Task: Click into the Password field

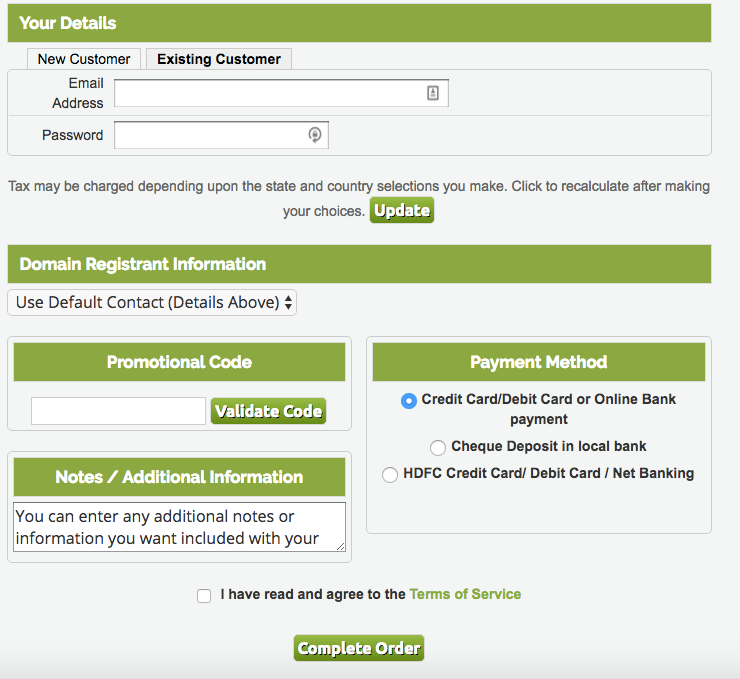Action: (210, 135)
